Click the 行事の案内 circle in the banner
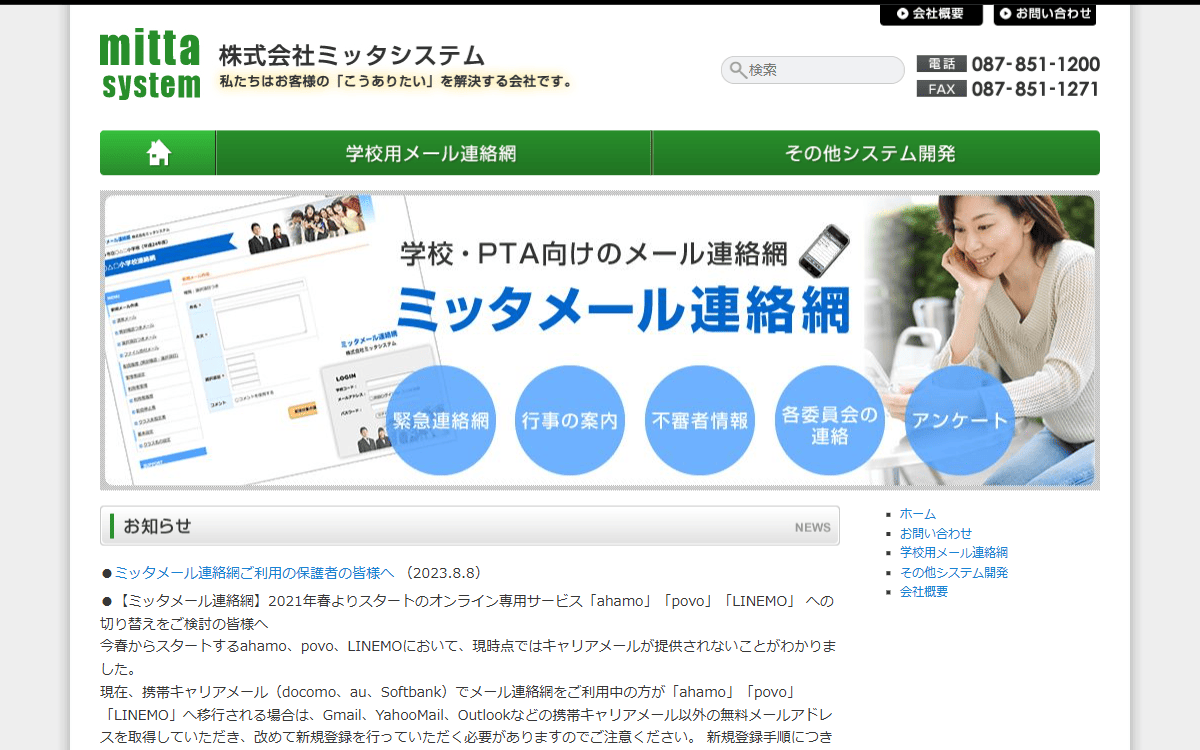This screenshot has width=1200, height=750. [570, 420]
